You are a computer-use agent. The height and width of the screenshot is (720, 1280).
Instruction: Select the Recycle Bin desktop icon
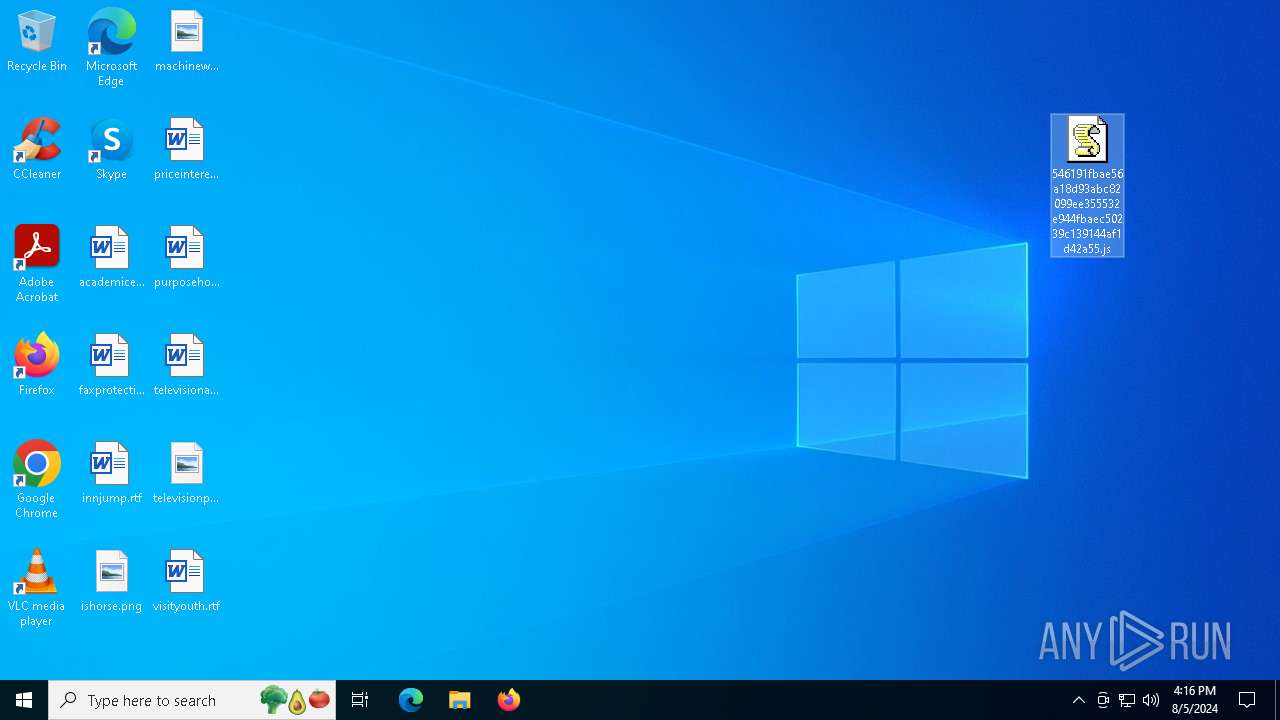(37, 42)
